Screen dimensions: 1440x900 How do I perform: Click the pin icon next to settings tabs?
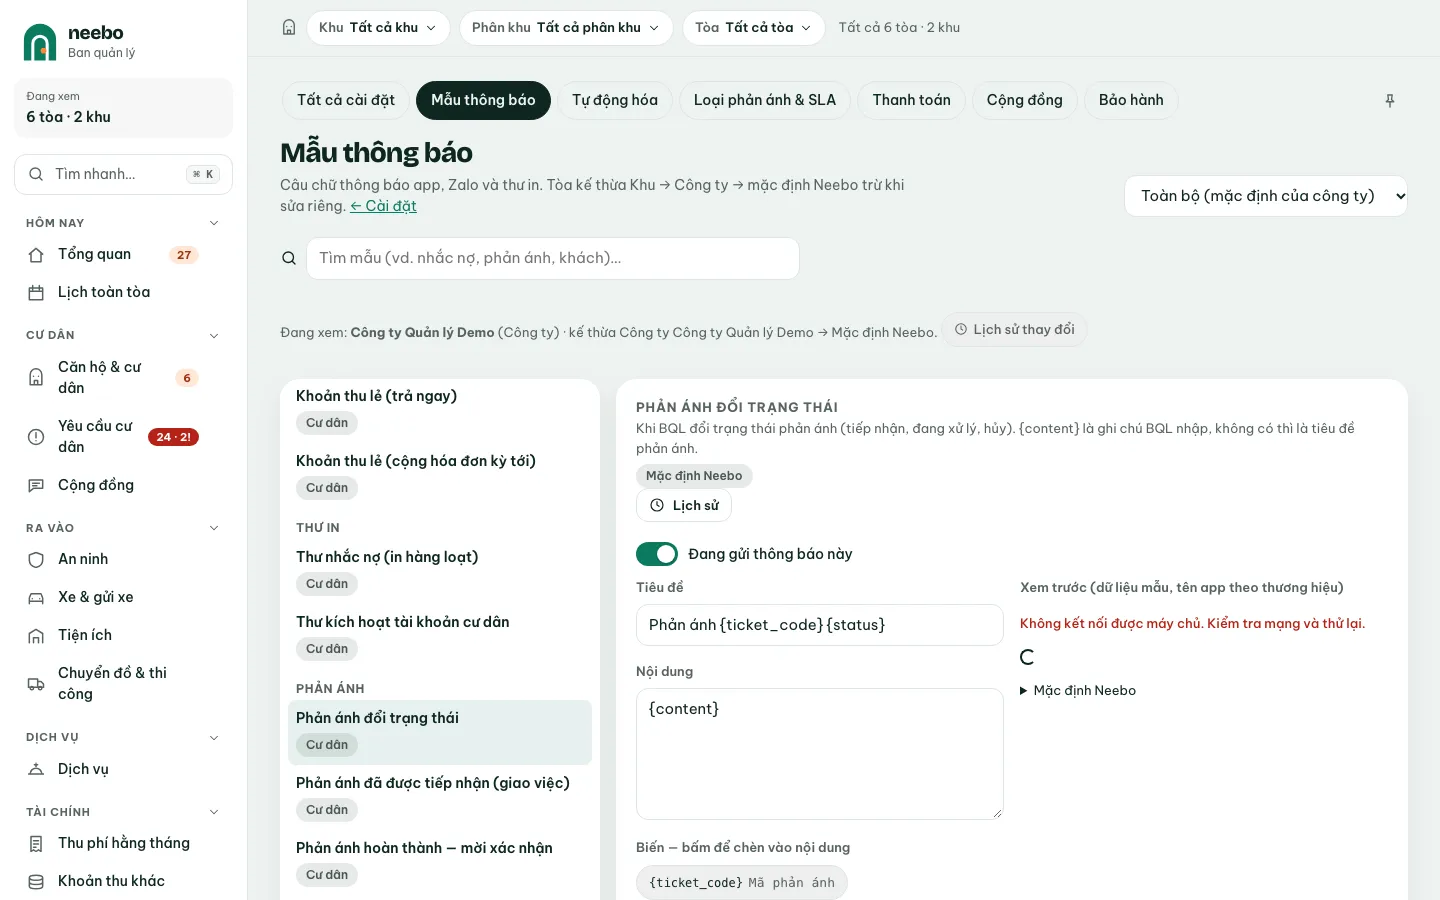tap(1389, 101)
